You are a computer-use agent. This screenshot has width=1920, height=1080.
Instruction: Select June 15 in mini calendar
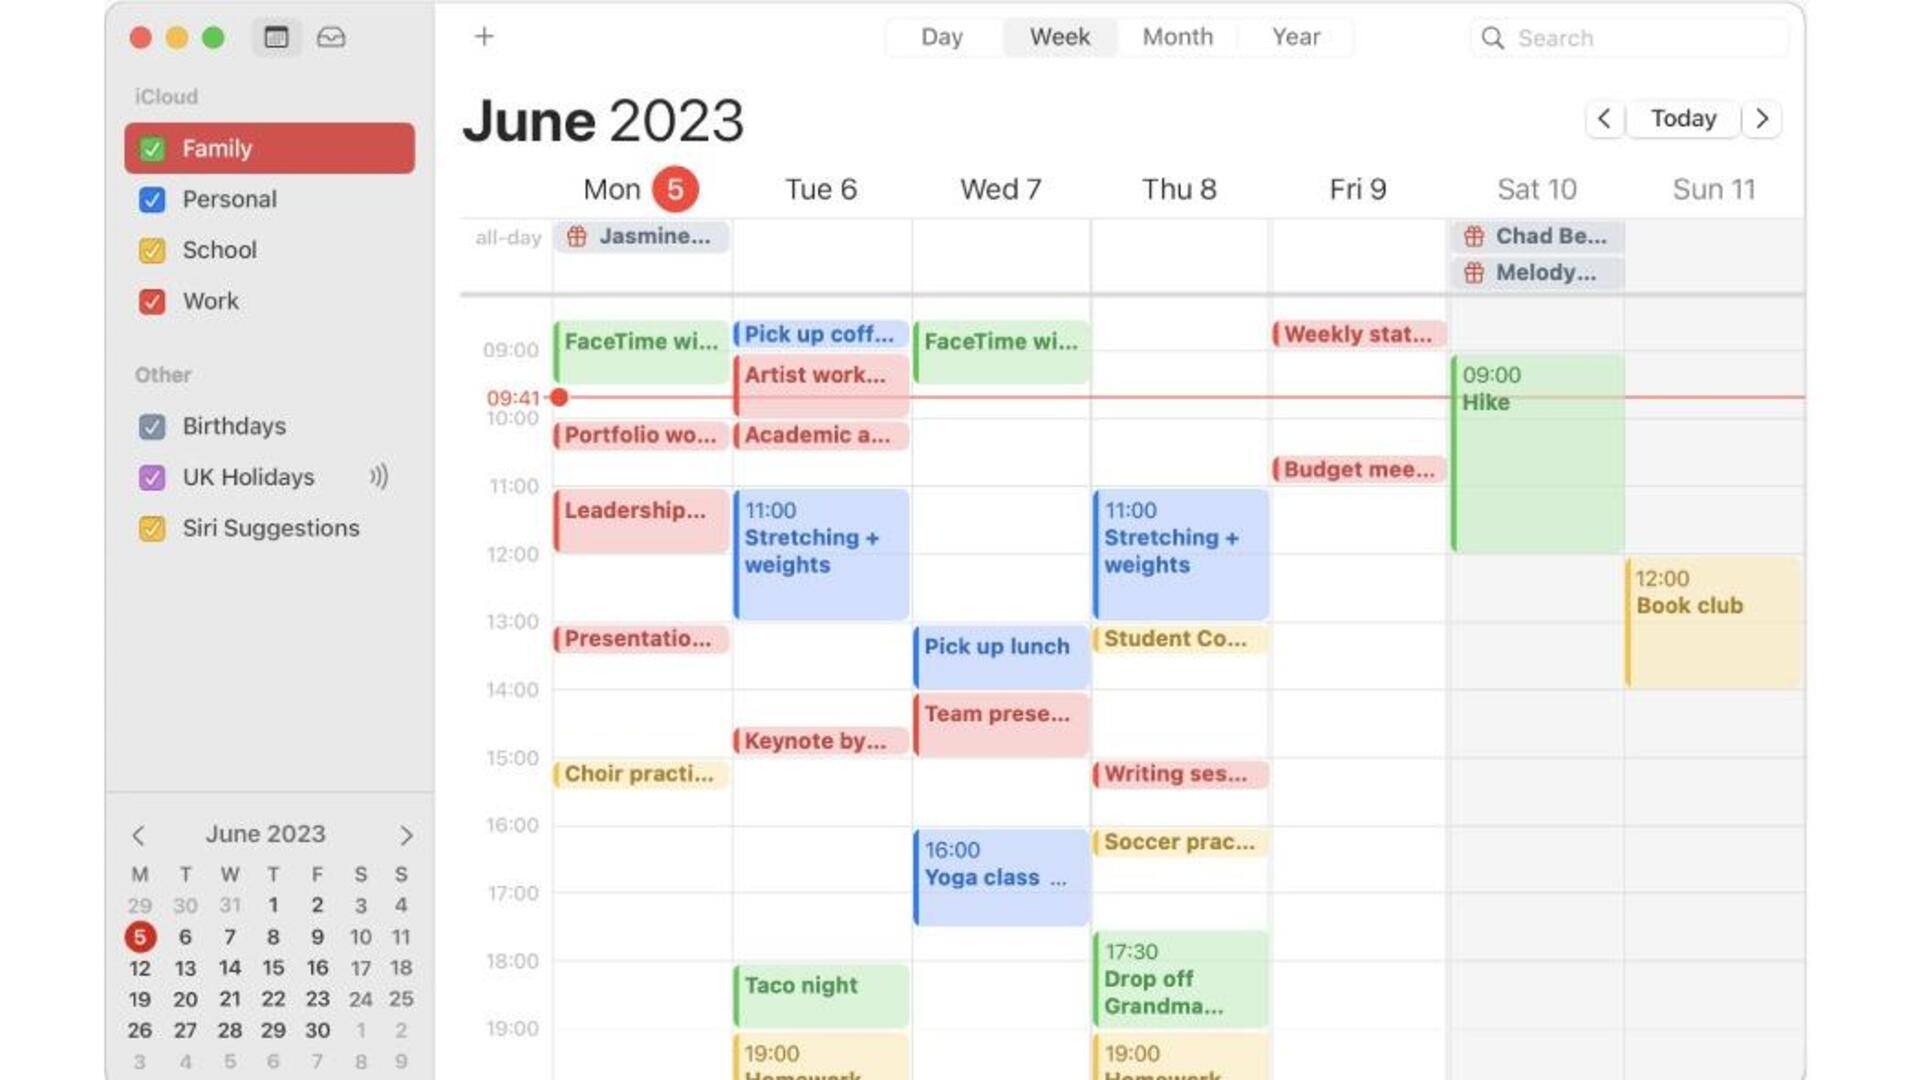click(x=273, y=967)
